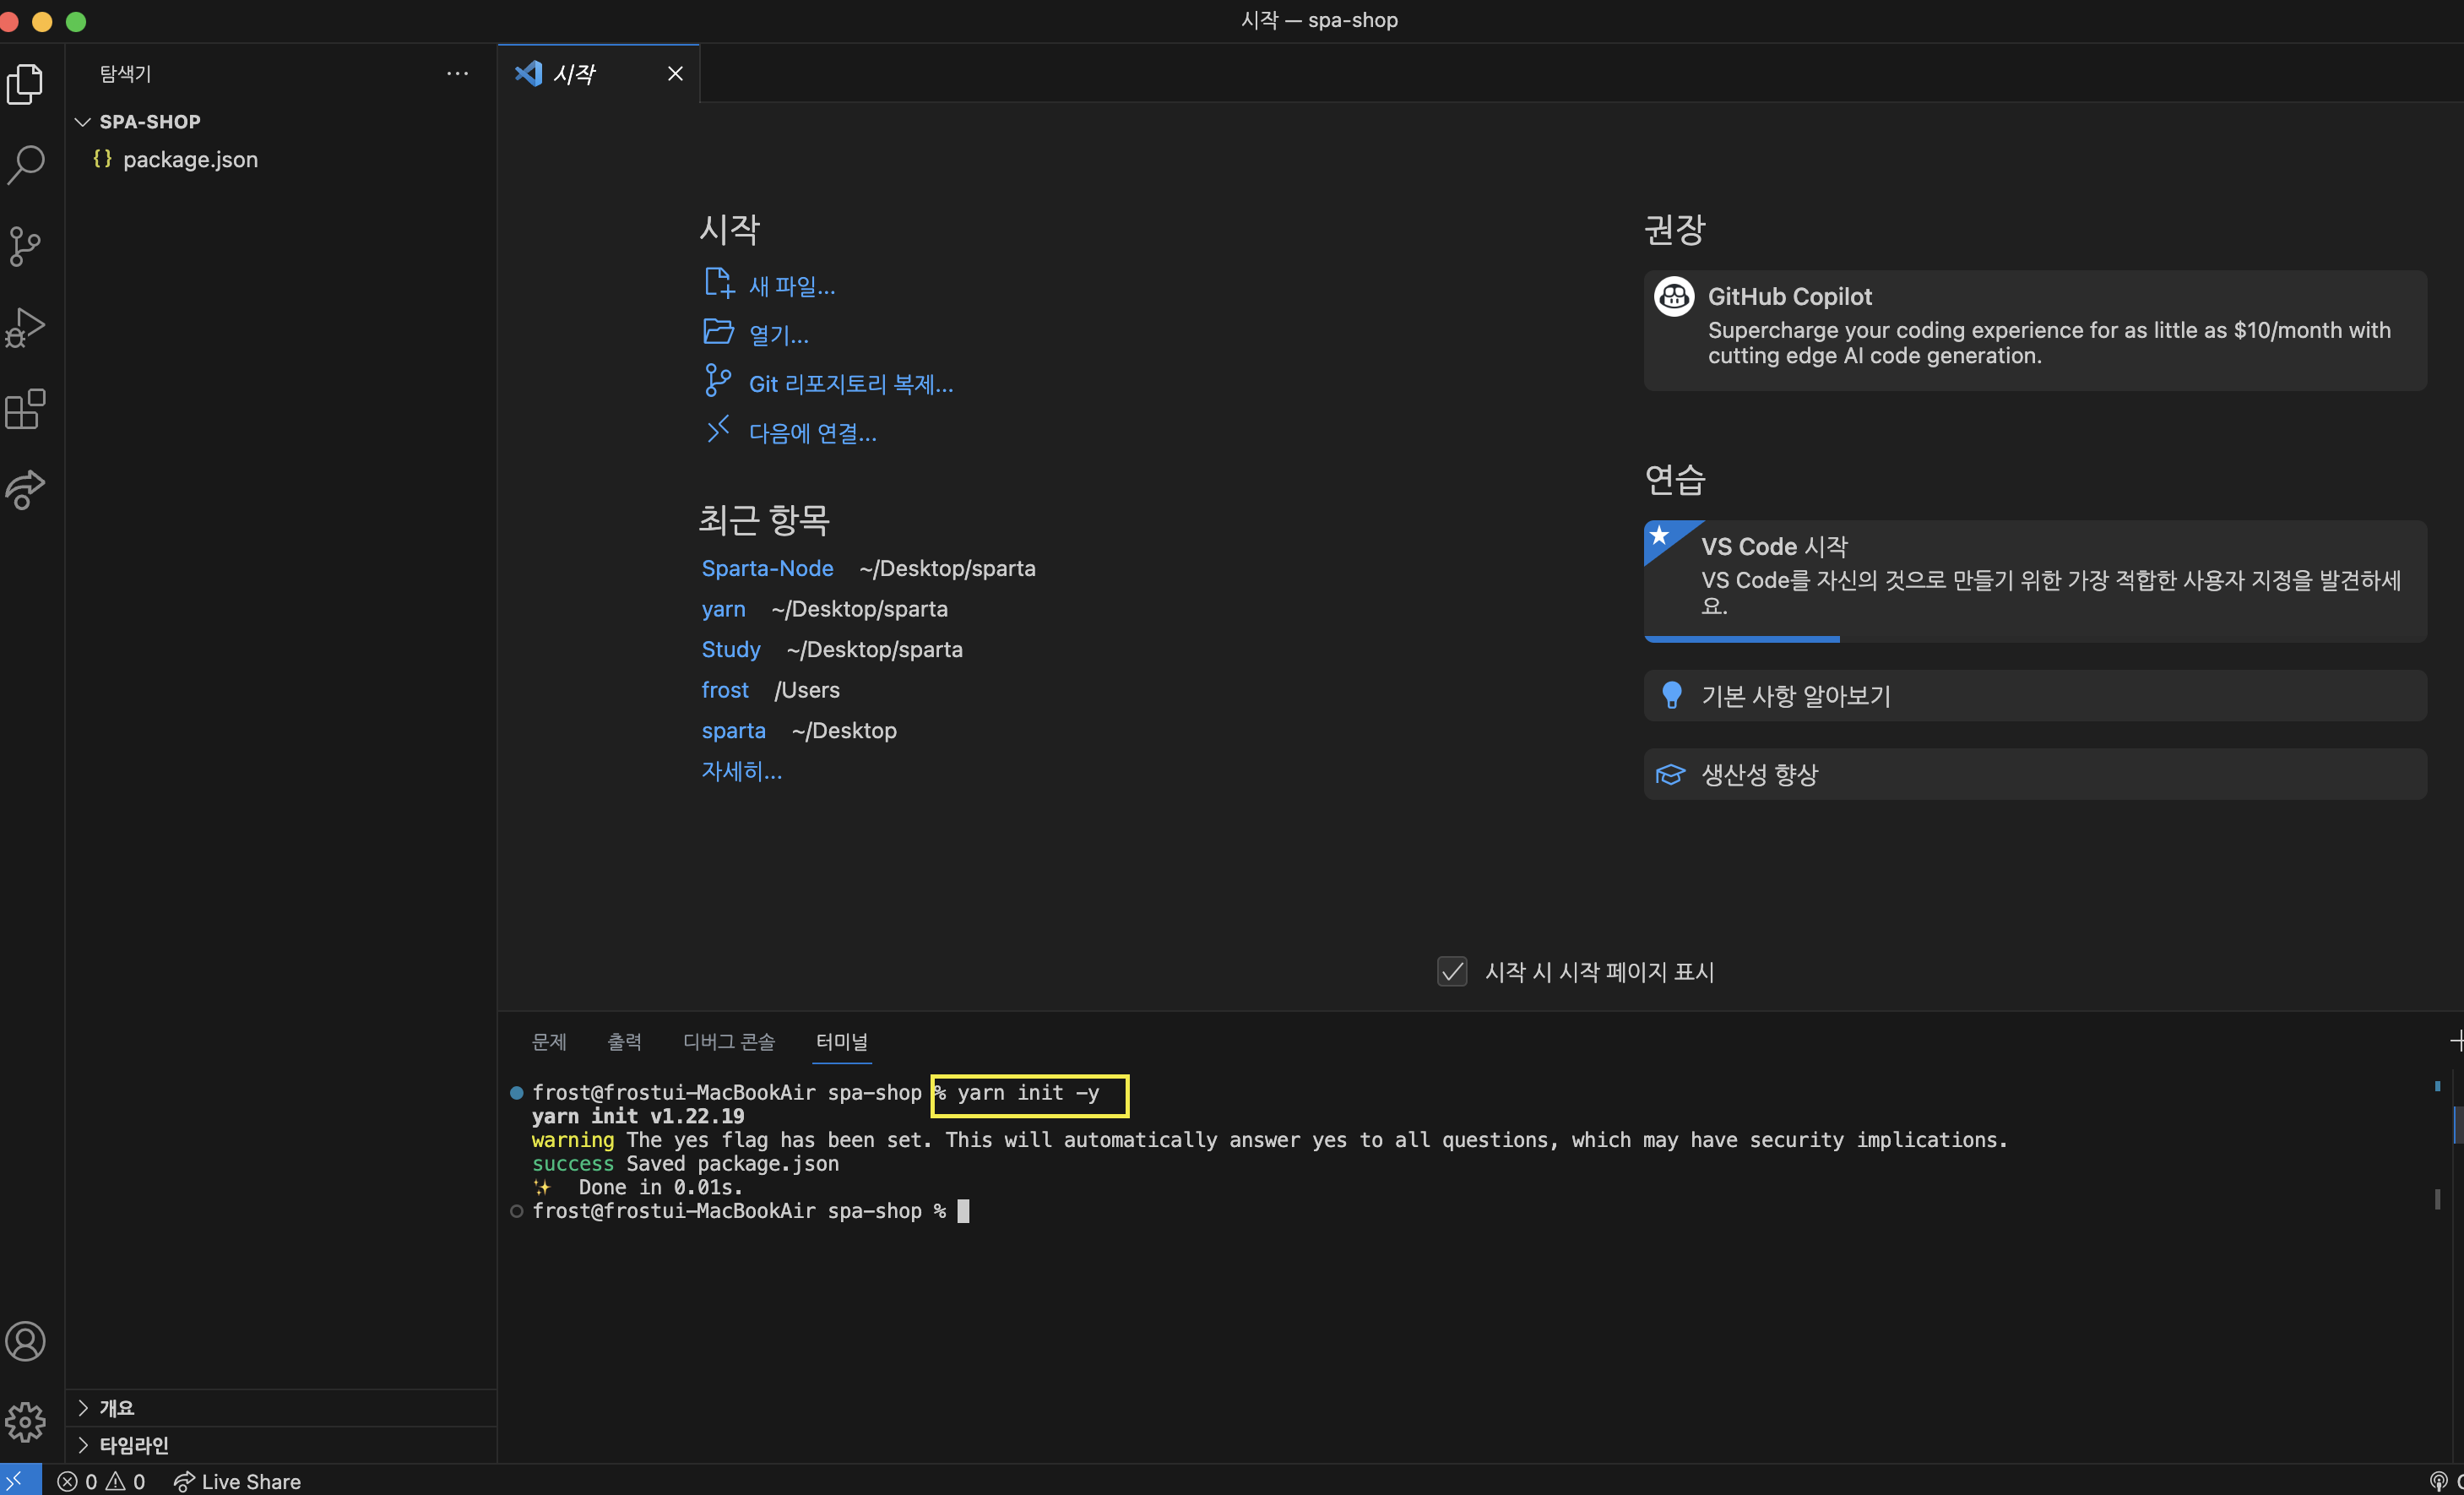
Task: Click the Accounts icon
Action: (x=25, y=1341)
